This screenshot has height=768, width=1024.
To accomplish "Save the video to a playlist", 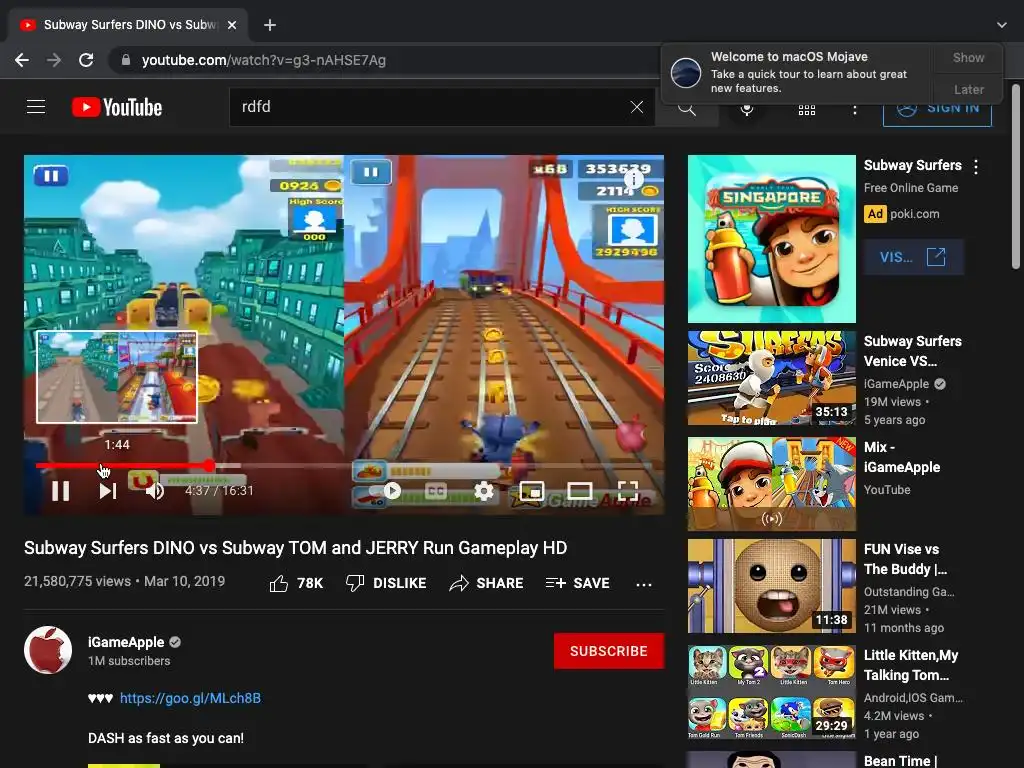I will (x=577, y=583).
